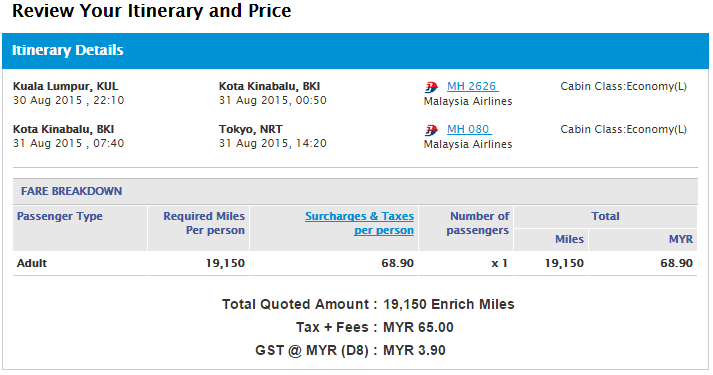Click Required Miles Per person column header
Screen dimensions: 713x375
204,223
